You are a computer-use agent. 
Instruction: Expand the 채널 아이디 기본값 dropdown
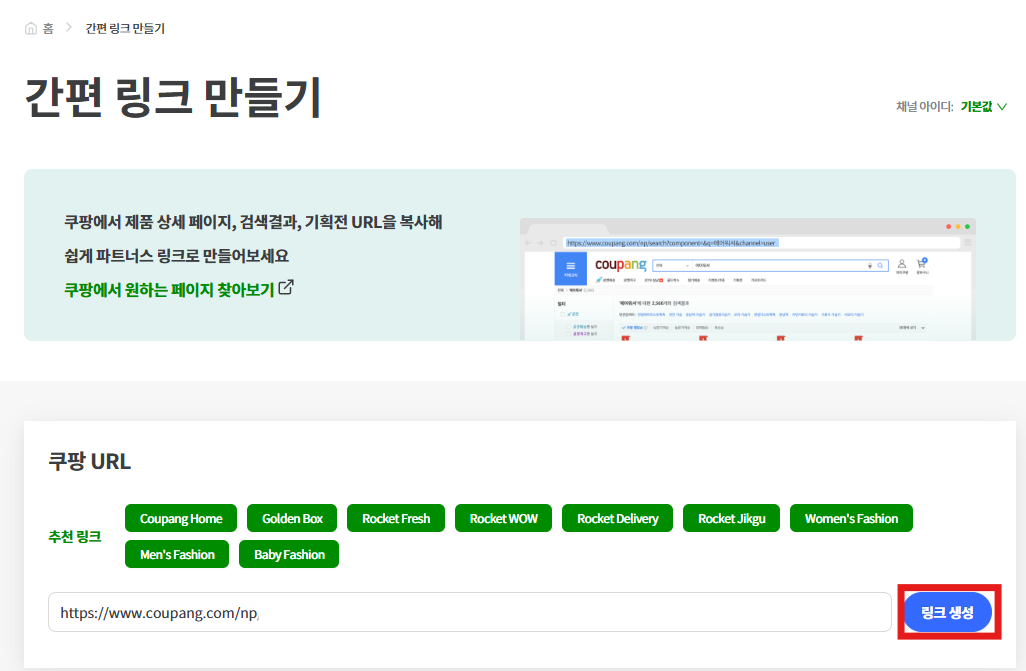(x=983, y=106)
